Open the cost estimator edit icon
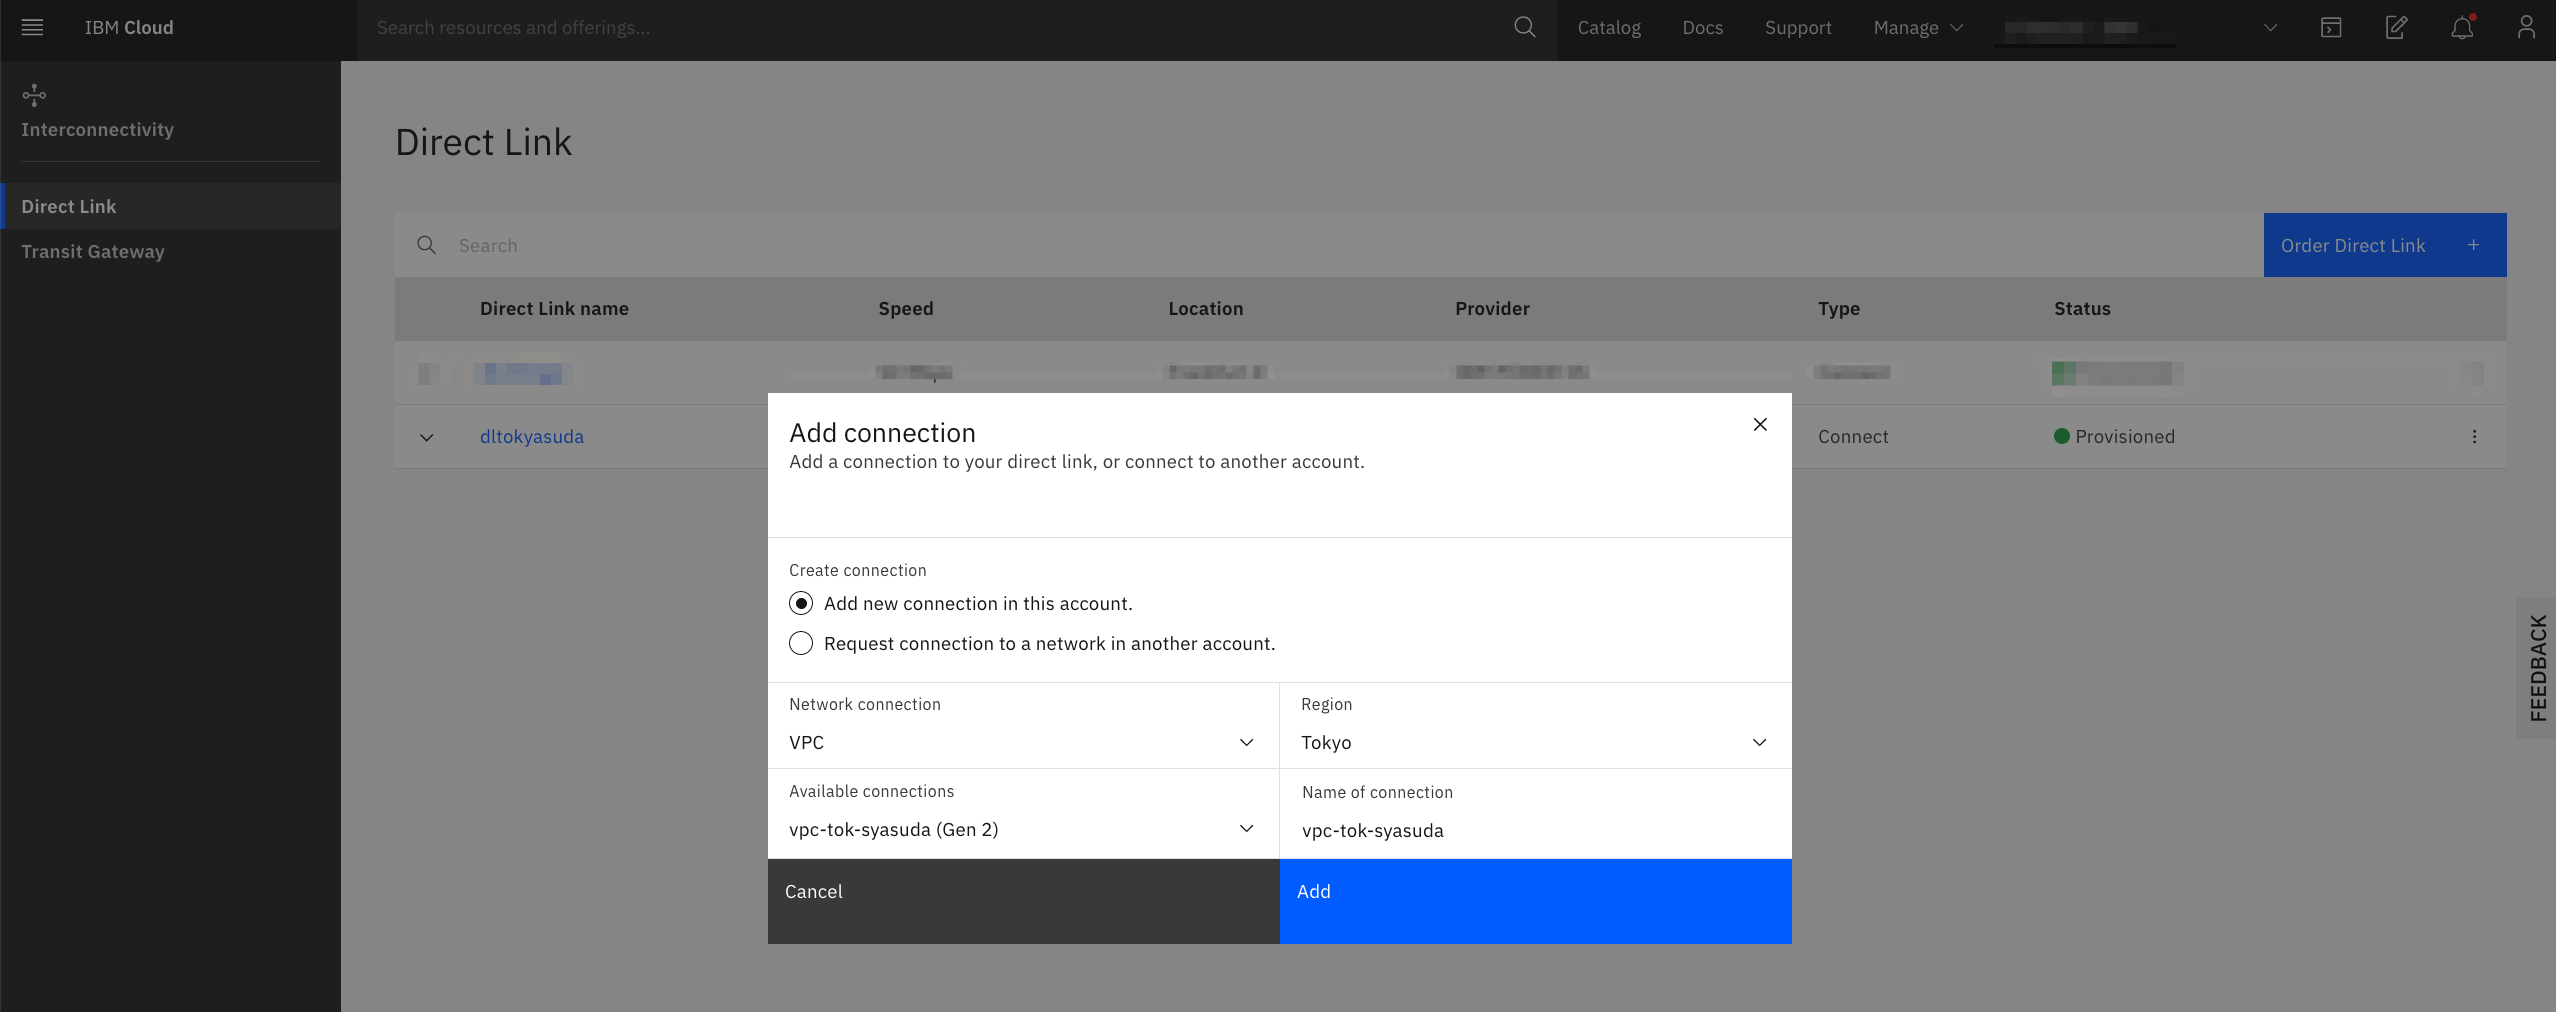 2396,28
